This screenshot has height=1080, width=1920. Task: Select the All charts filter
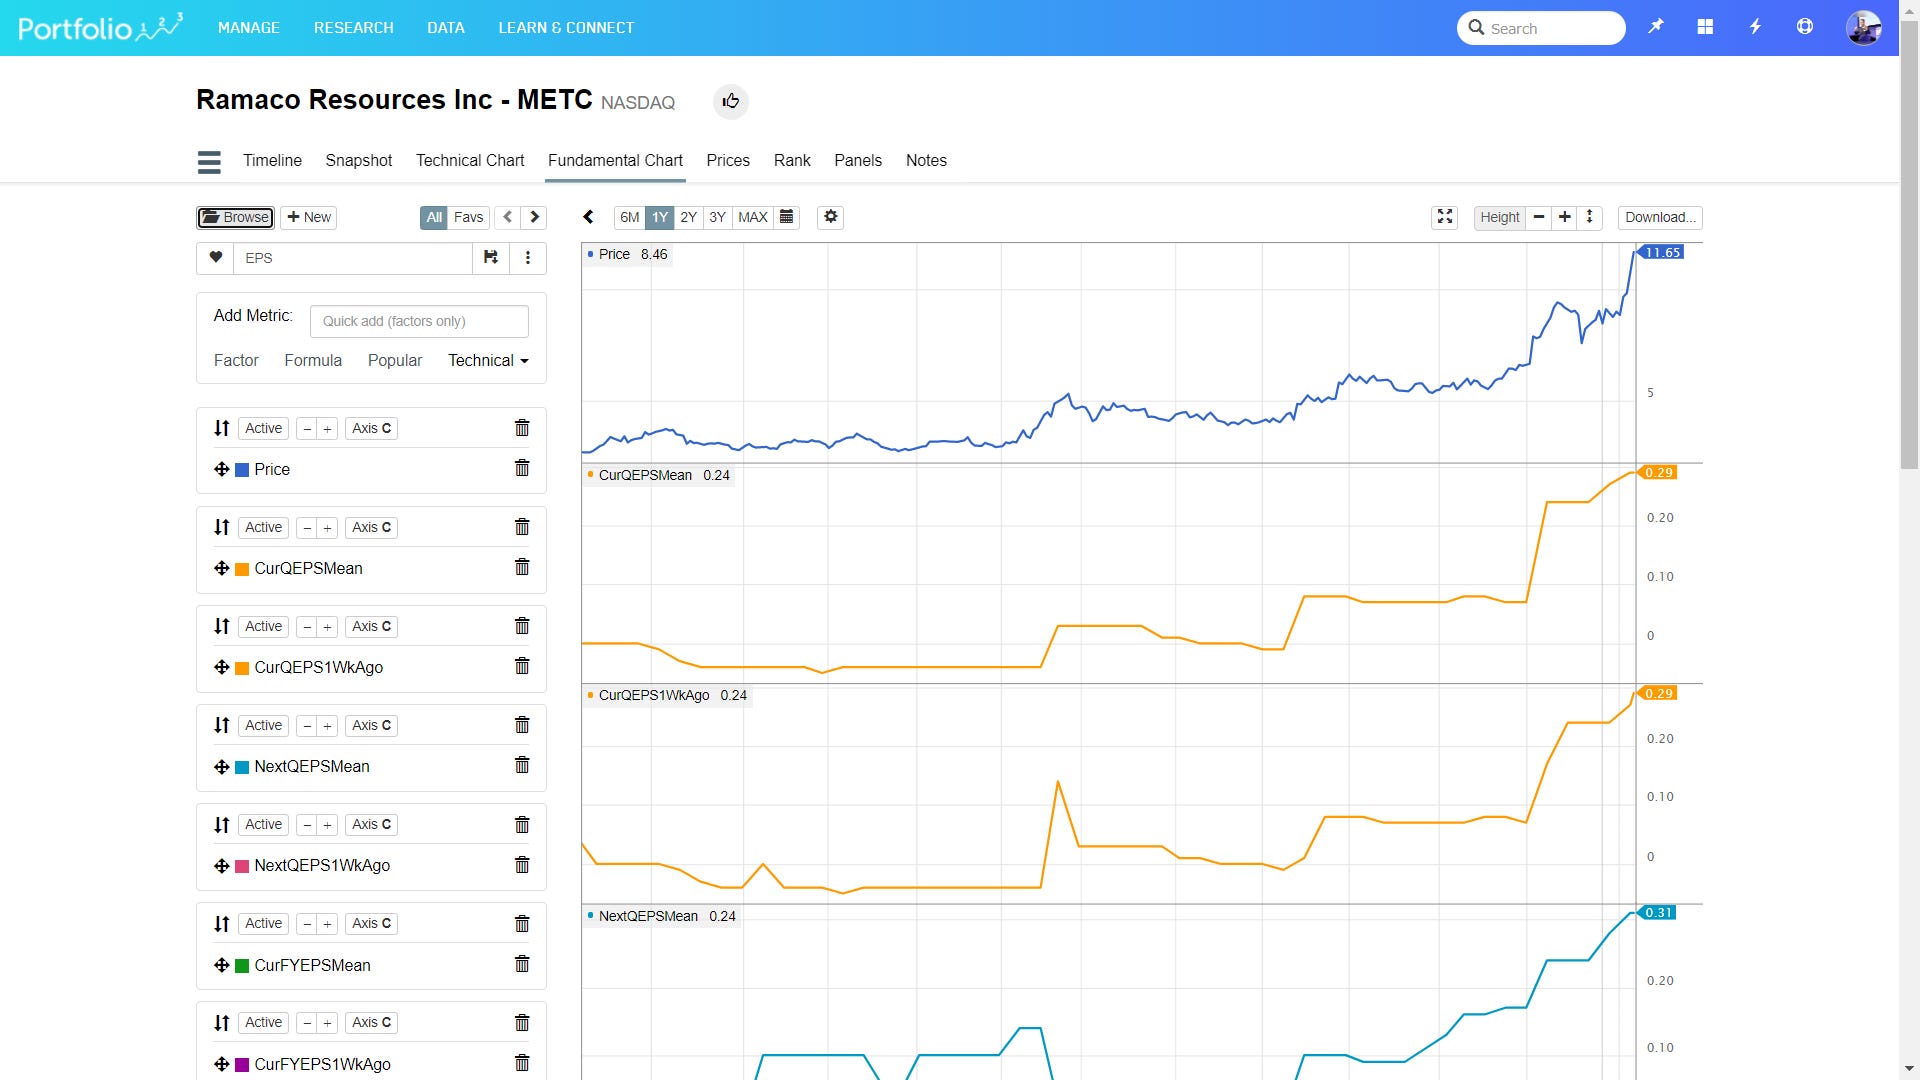433,217
